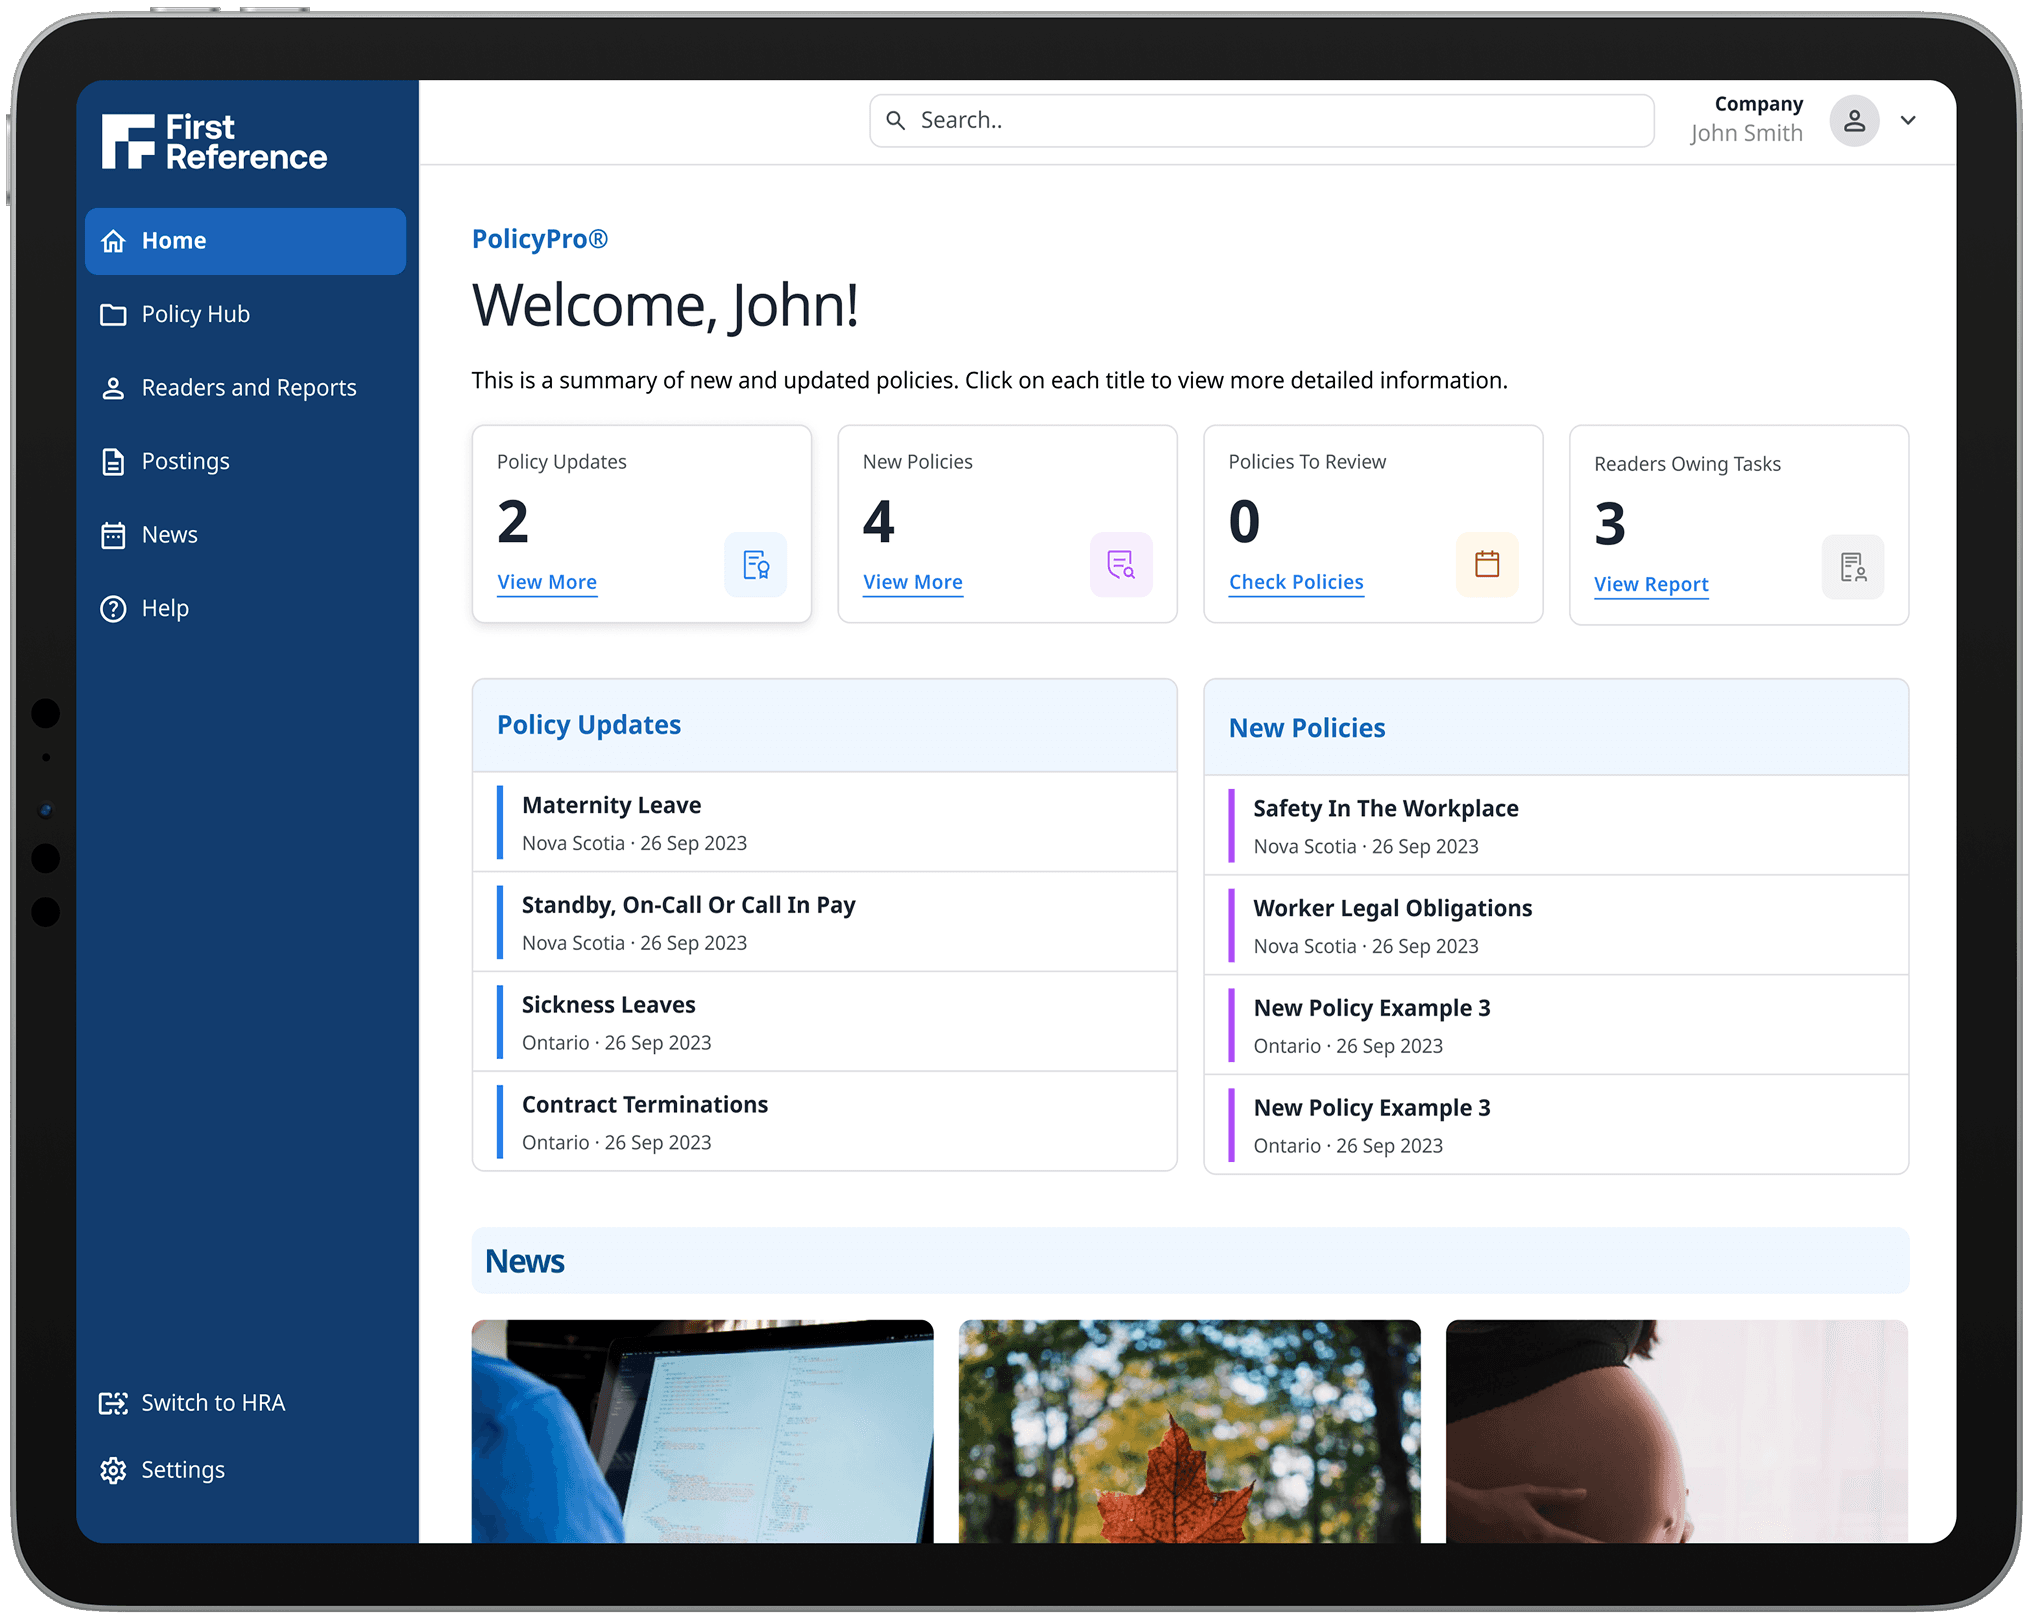The width and height of the screenshot is (2032, 1622).
Task: Click the Readers Owing Tasks report icon
Action: coord(1852,567)
